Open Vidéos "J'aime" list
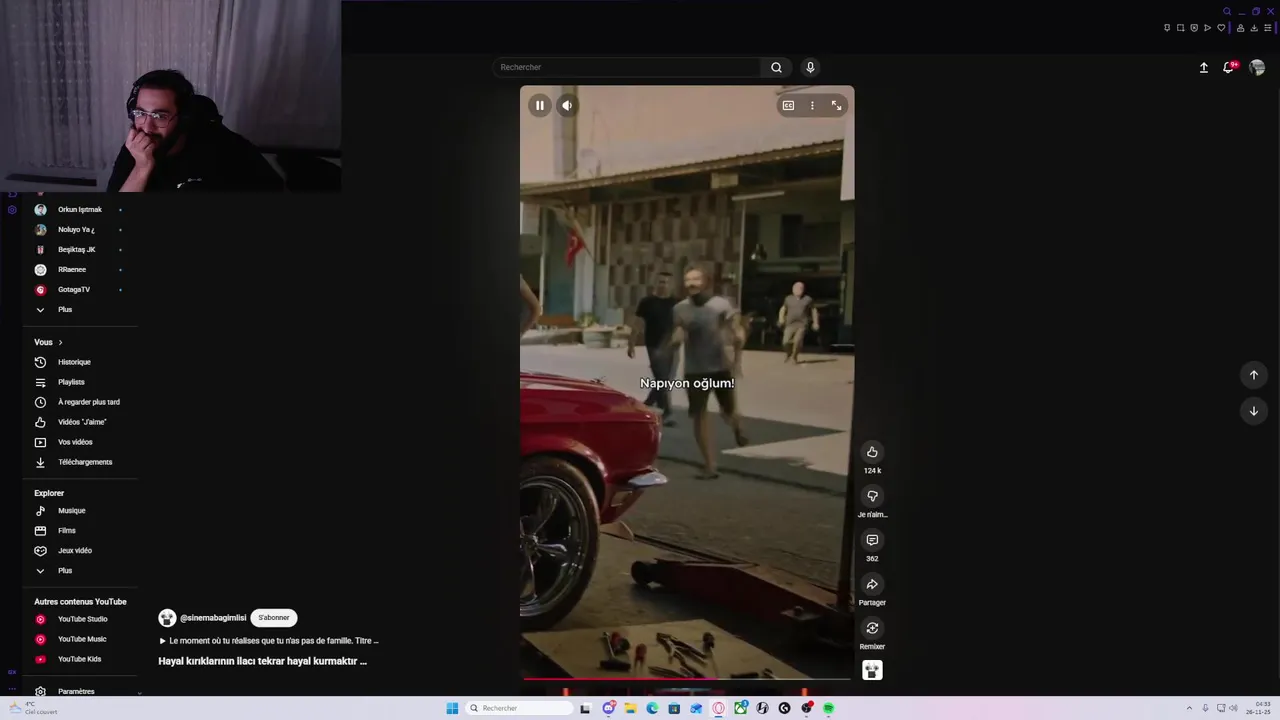This screenshot has height=720, width=1280. [79, 422]
